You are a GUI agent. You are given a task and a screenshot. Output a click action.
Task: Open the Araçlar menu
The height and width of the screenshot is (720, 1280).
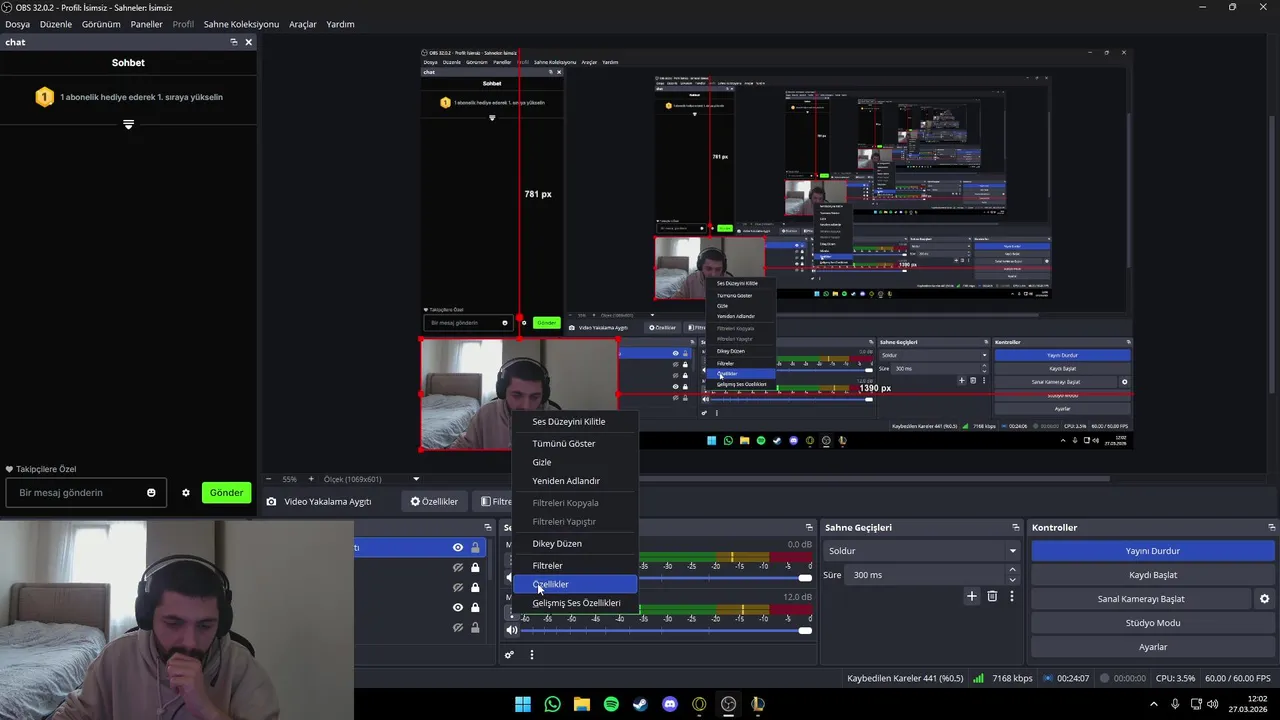click(x=303, y=24)
